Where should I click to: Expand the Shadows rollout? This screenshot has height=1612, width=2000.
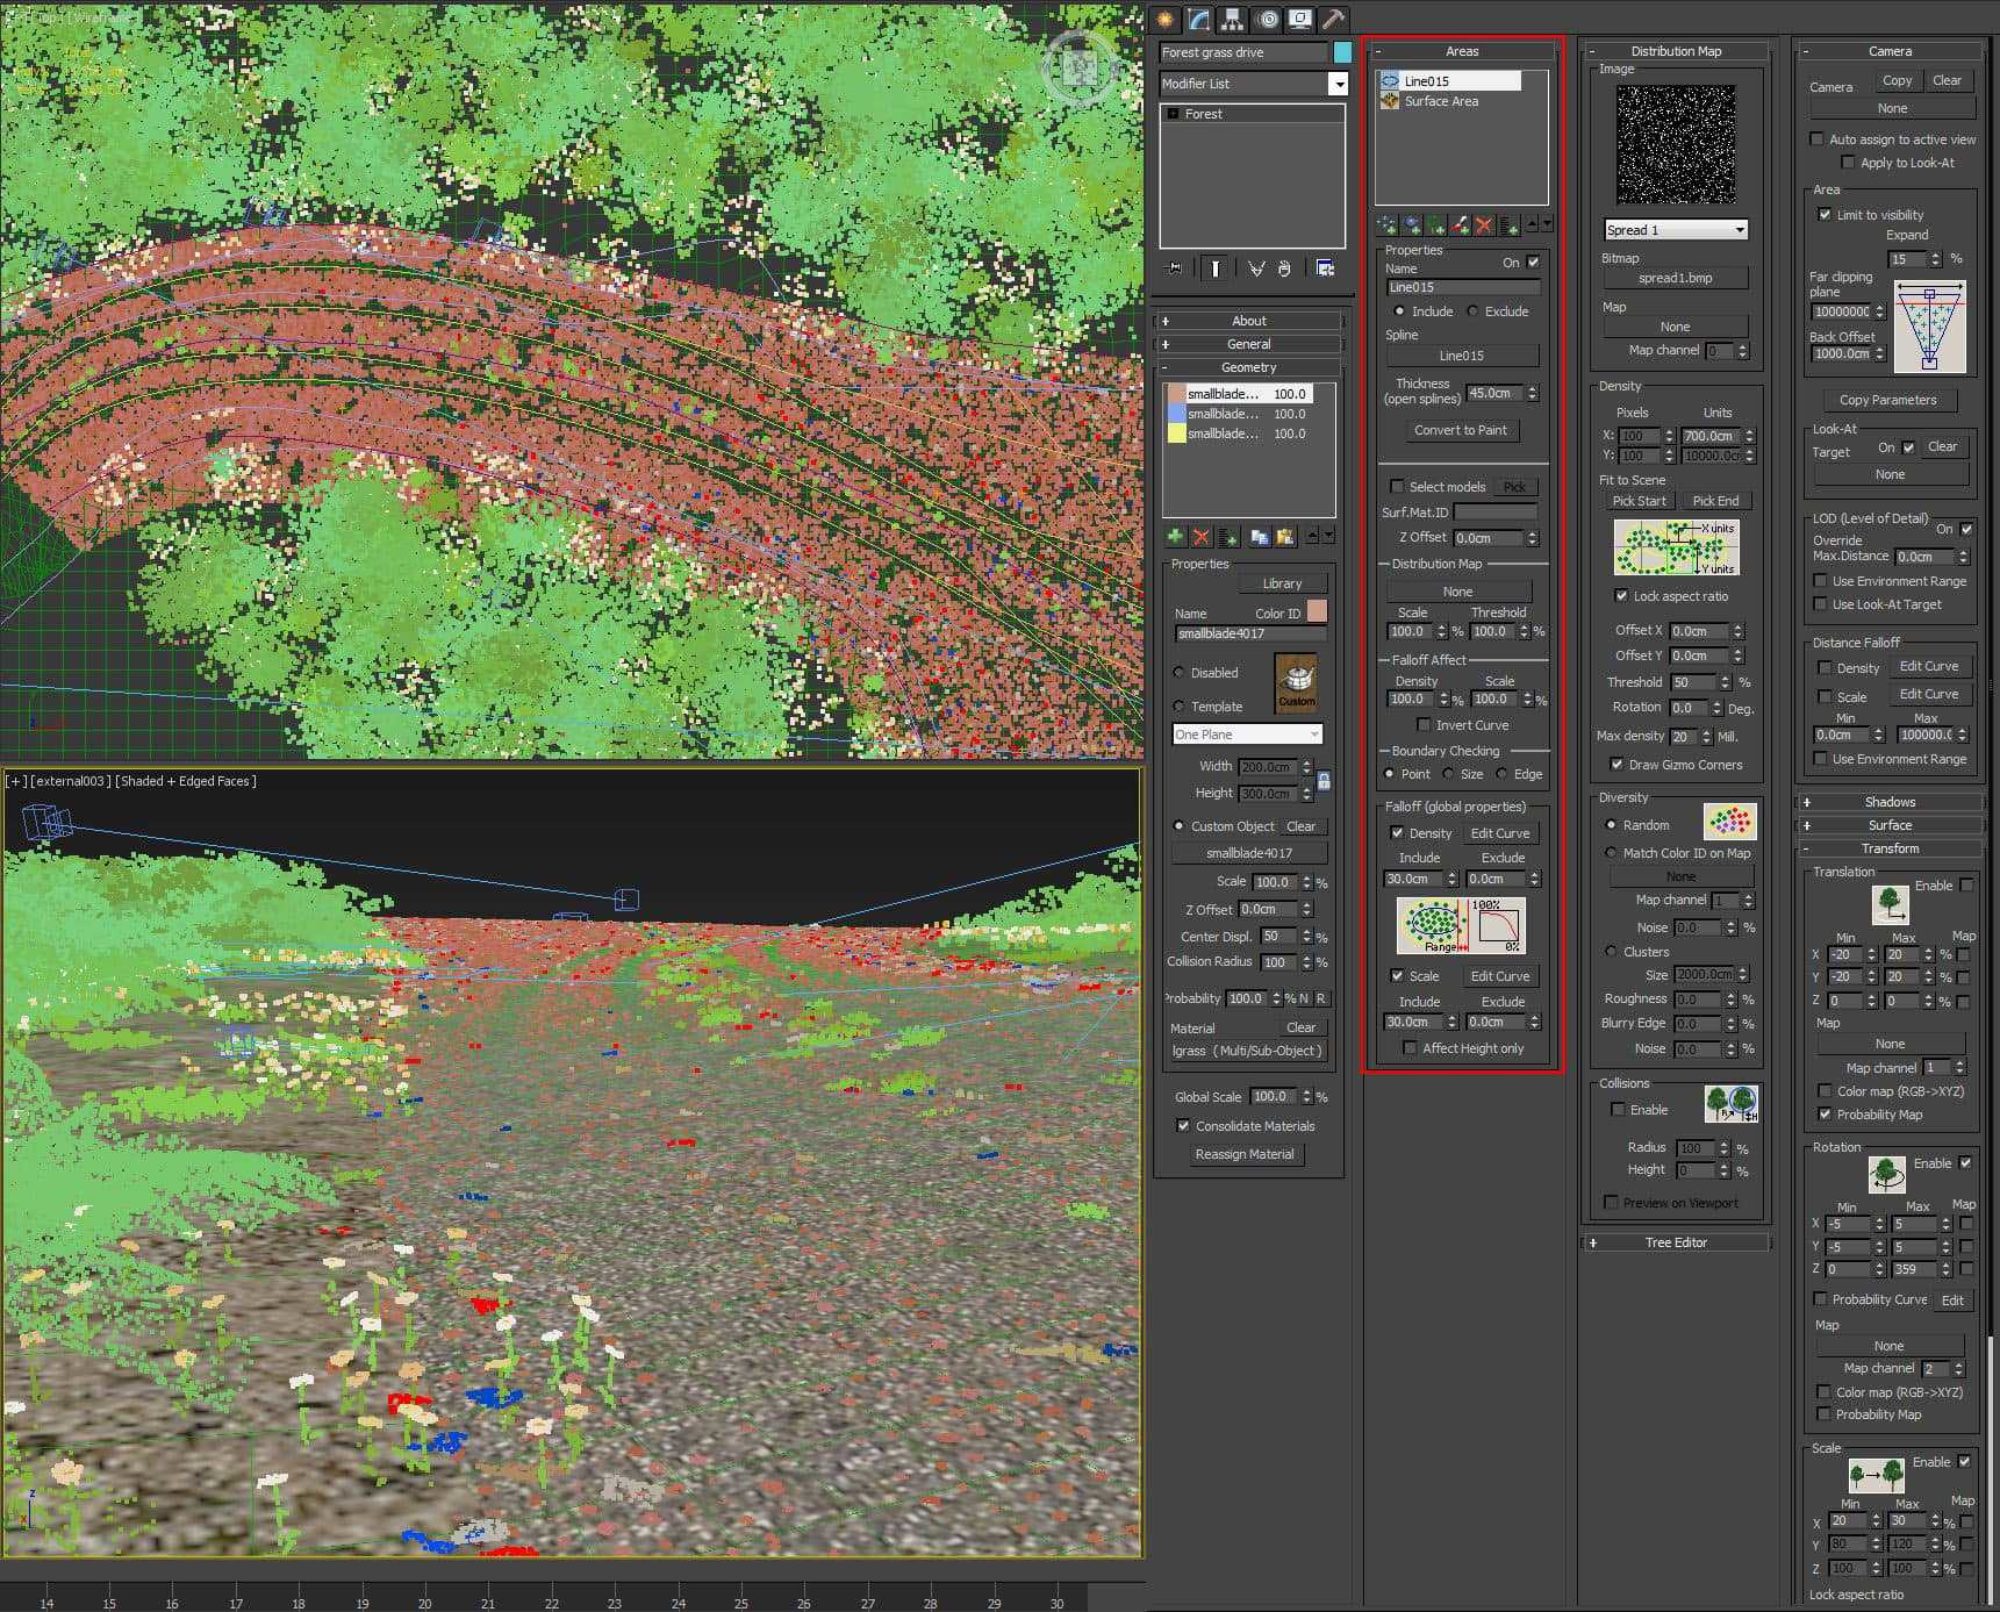pos(1890,801)
